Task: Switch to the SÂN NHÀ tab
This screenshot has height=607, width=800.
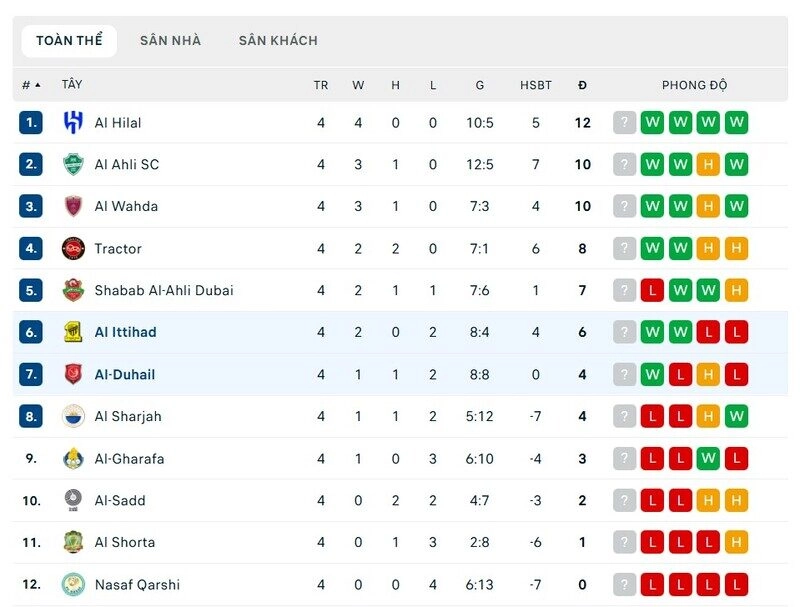Action: (169, 41)
